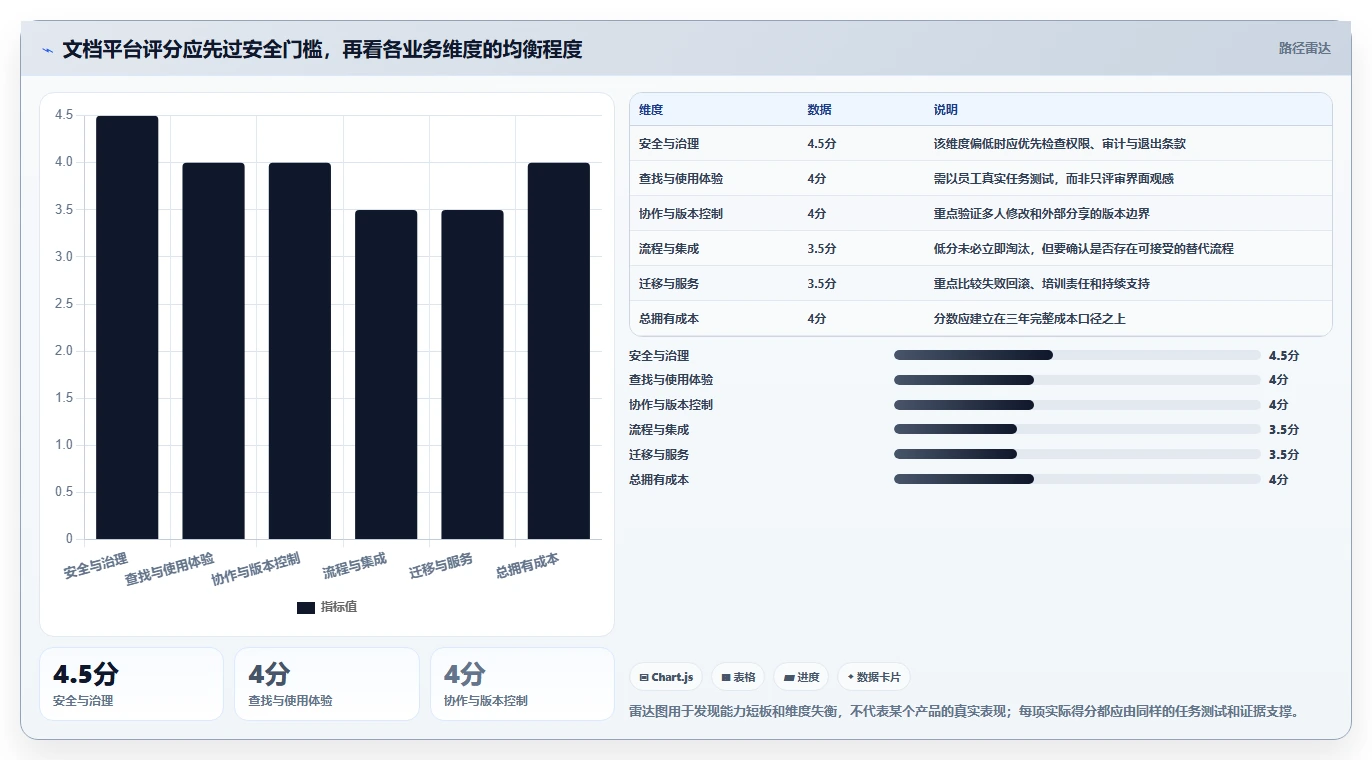
Task: Click the dashboard title 文档平台评分应先过安全门槛
Action: coord(322,49)
